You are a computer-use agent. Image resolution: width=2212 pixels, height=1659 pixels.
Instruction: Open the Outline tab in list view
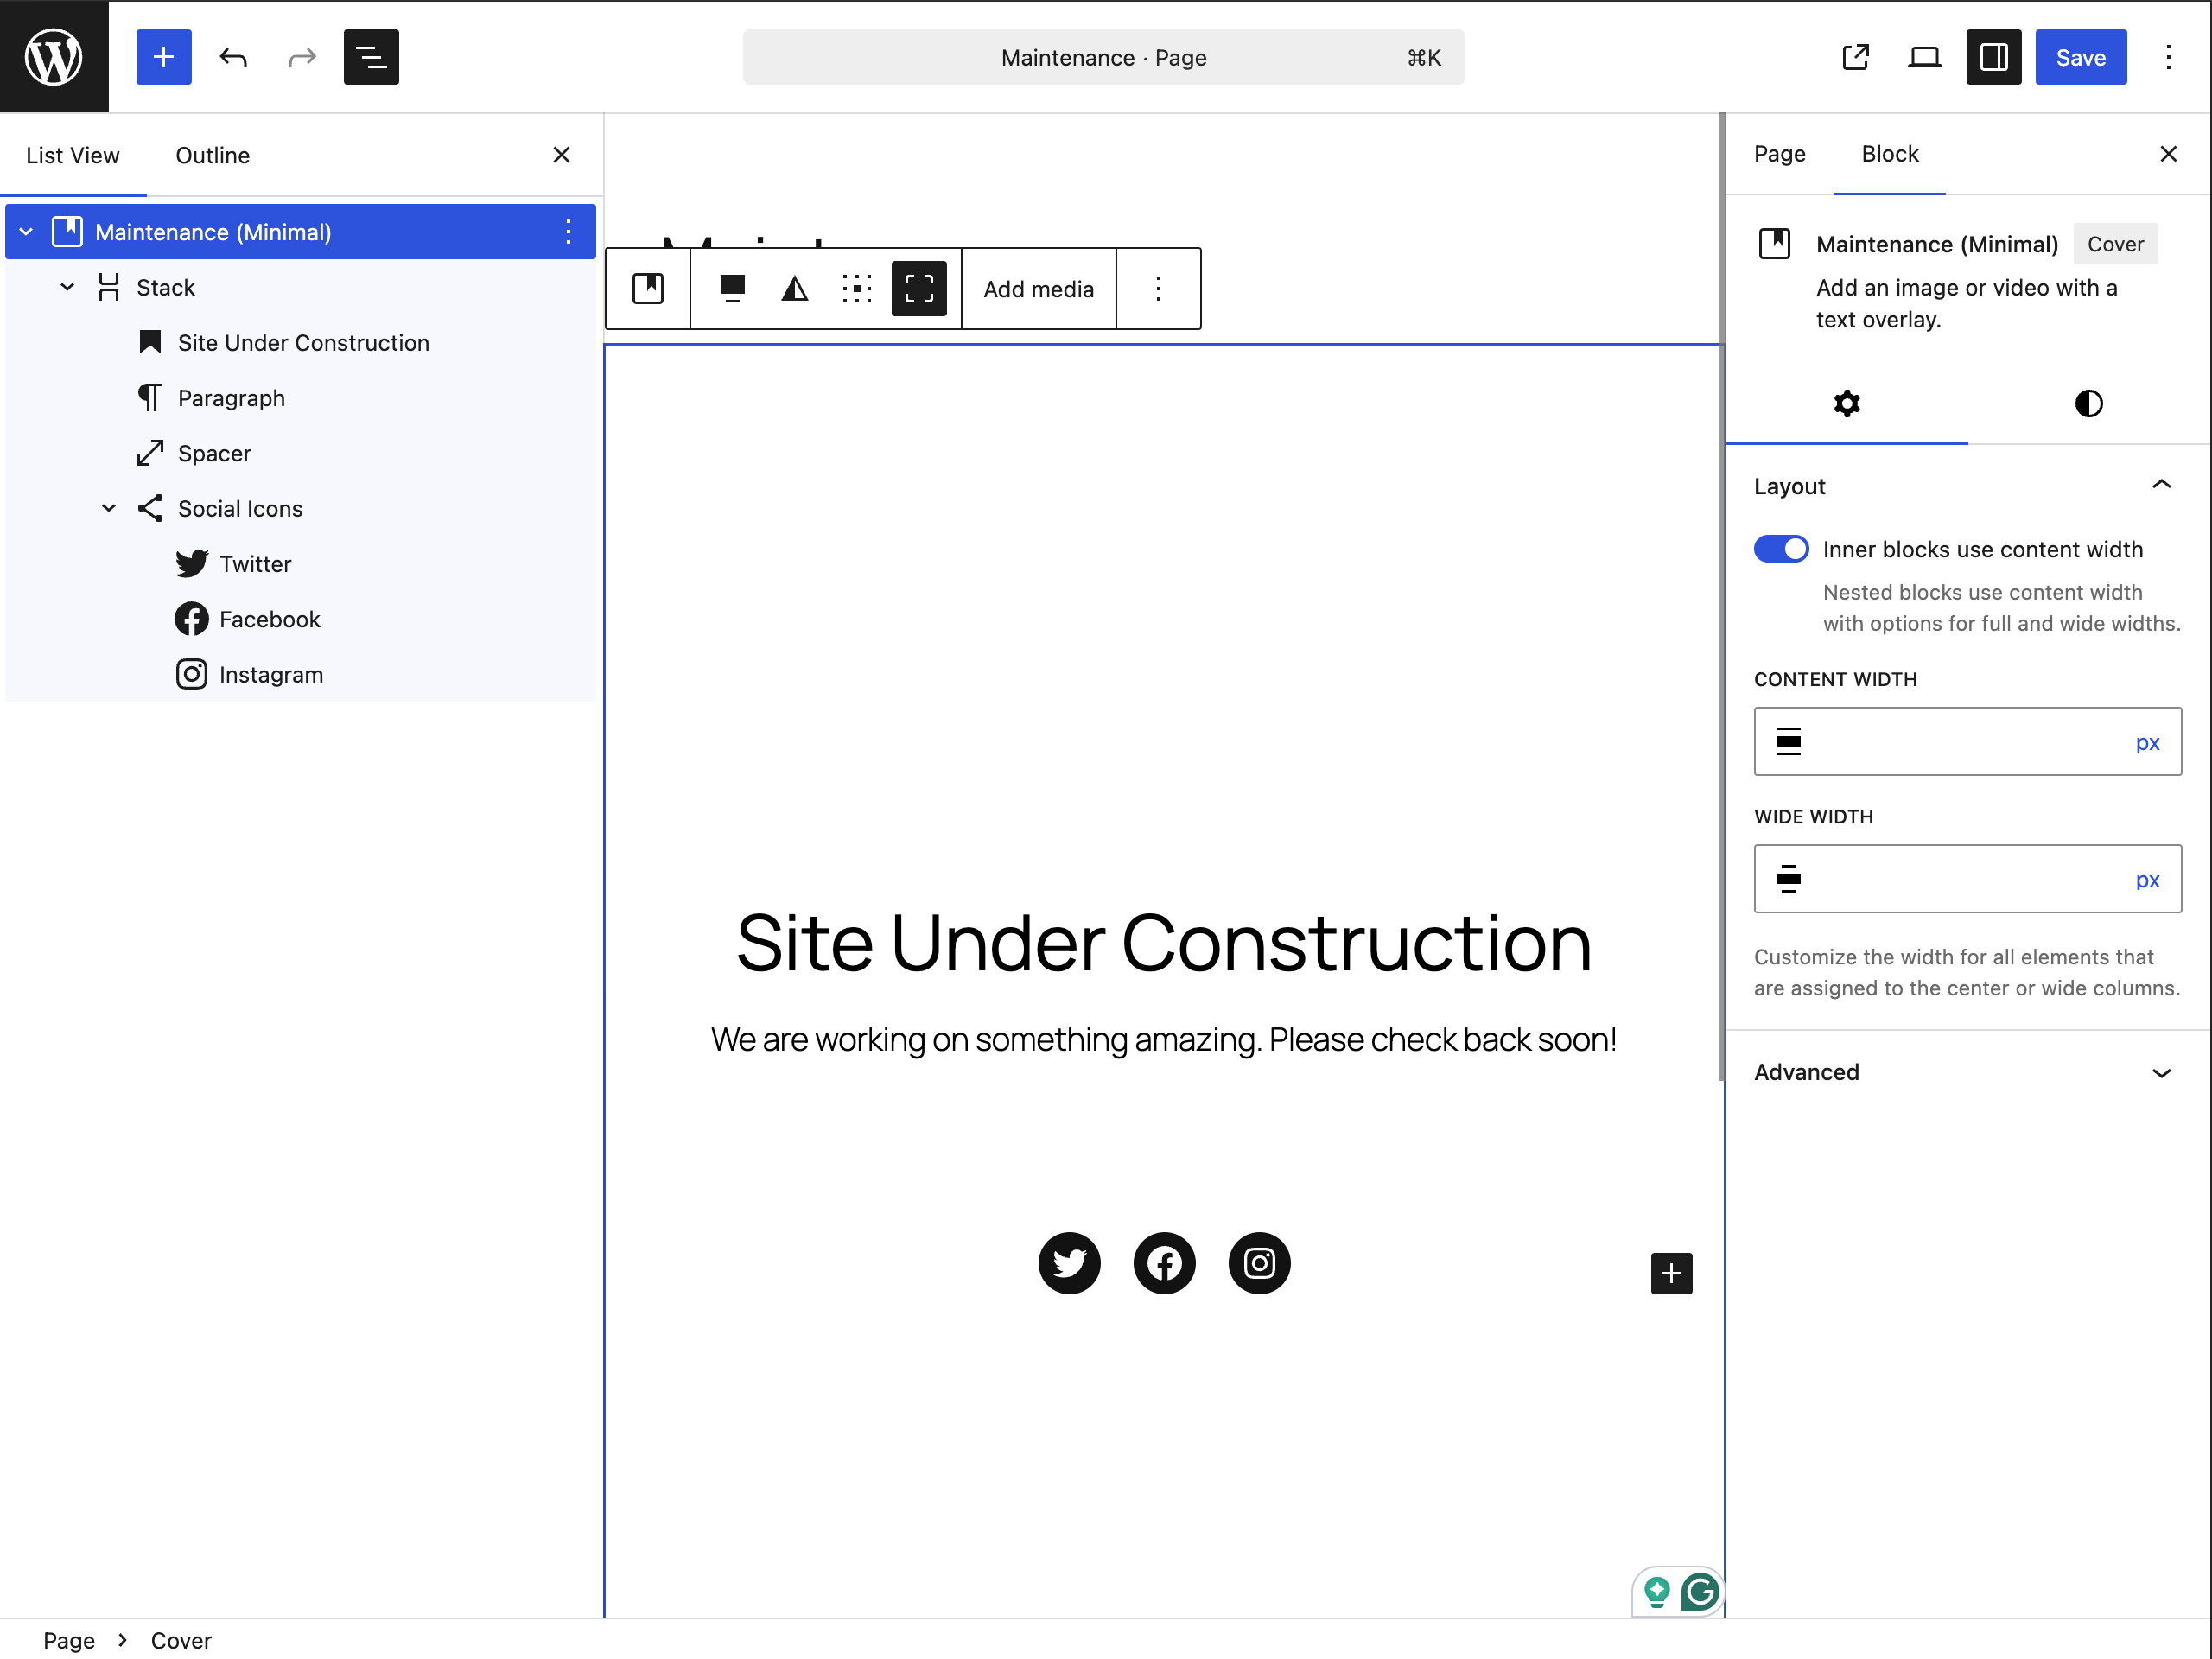pyautogui.click(x=212, y=155)
